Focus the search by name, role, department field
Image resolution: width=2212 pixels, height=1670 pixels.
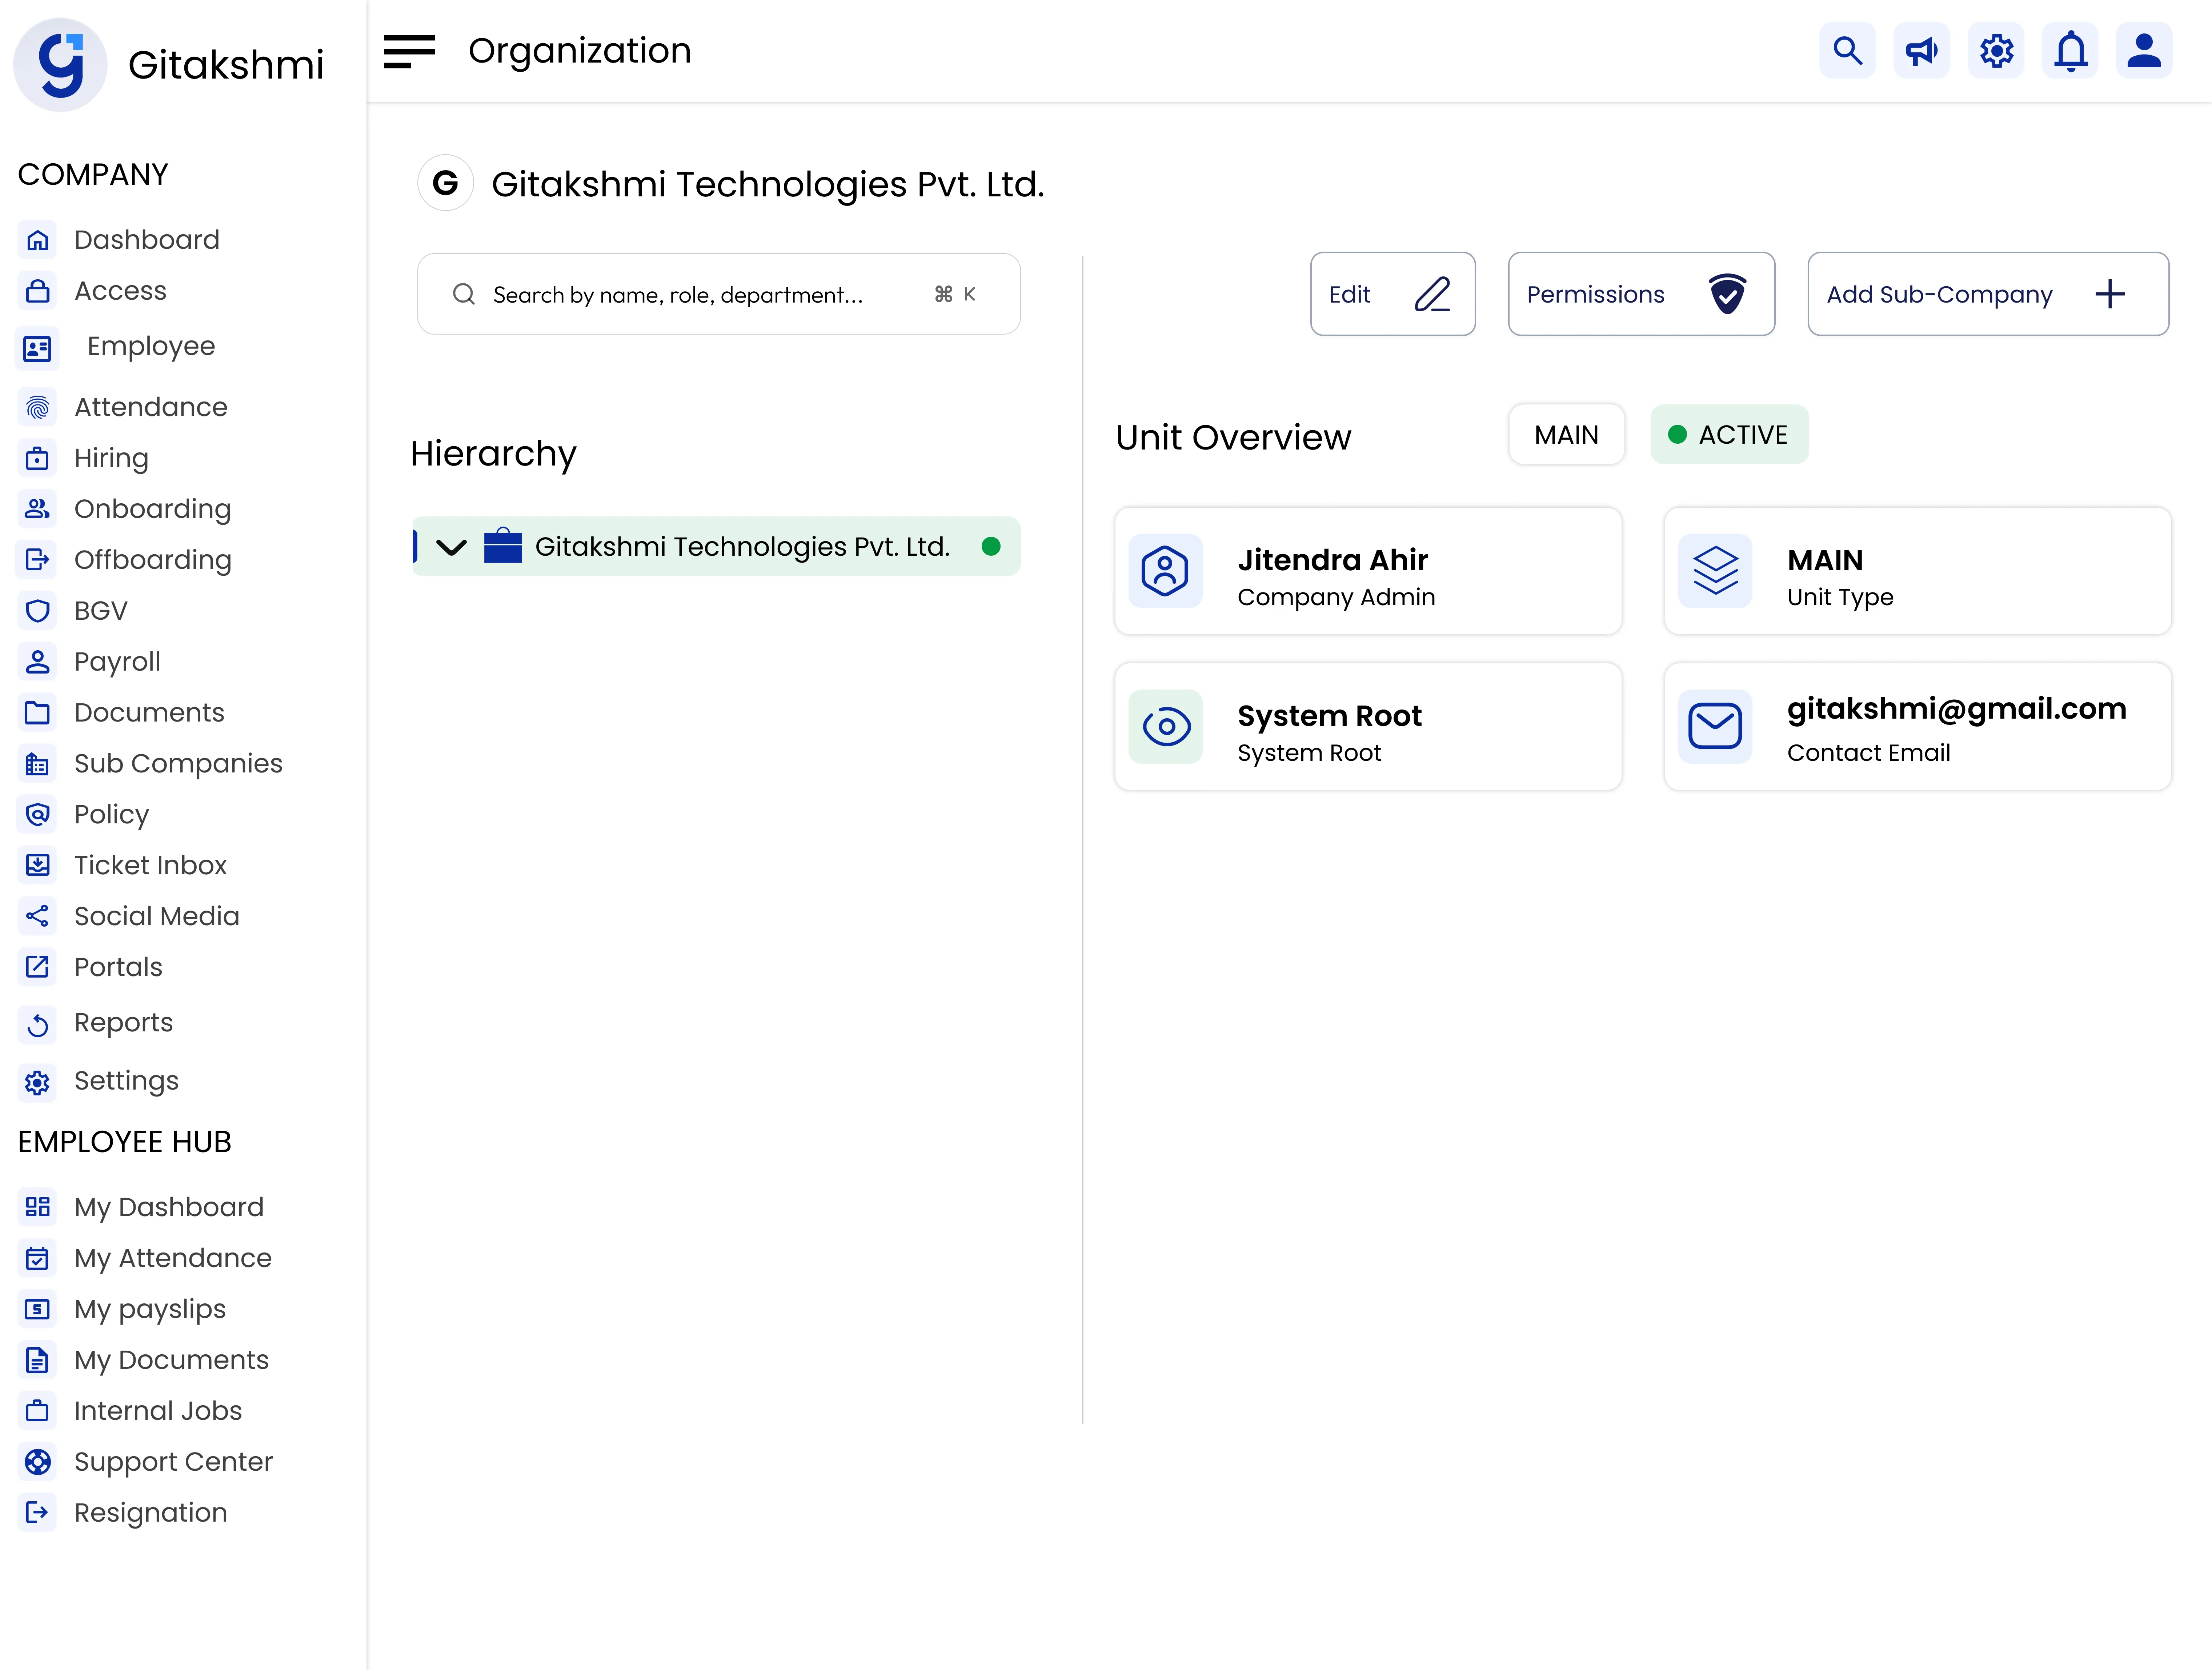click(x=719, y=294)
